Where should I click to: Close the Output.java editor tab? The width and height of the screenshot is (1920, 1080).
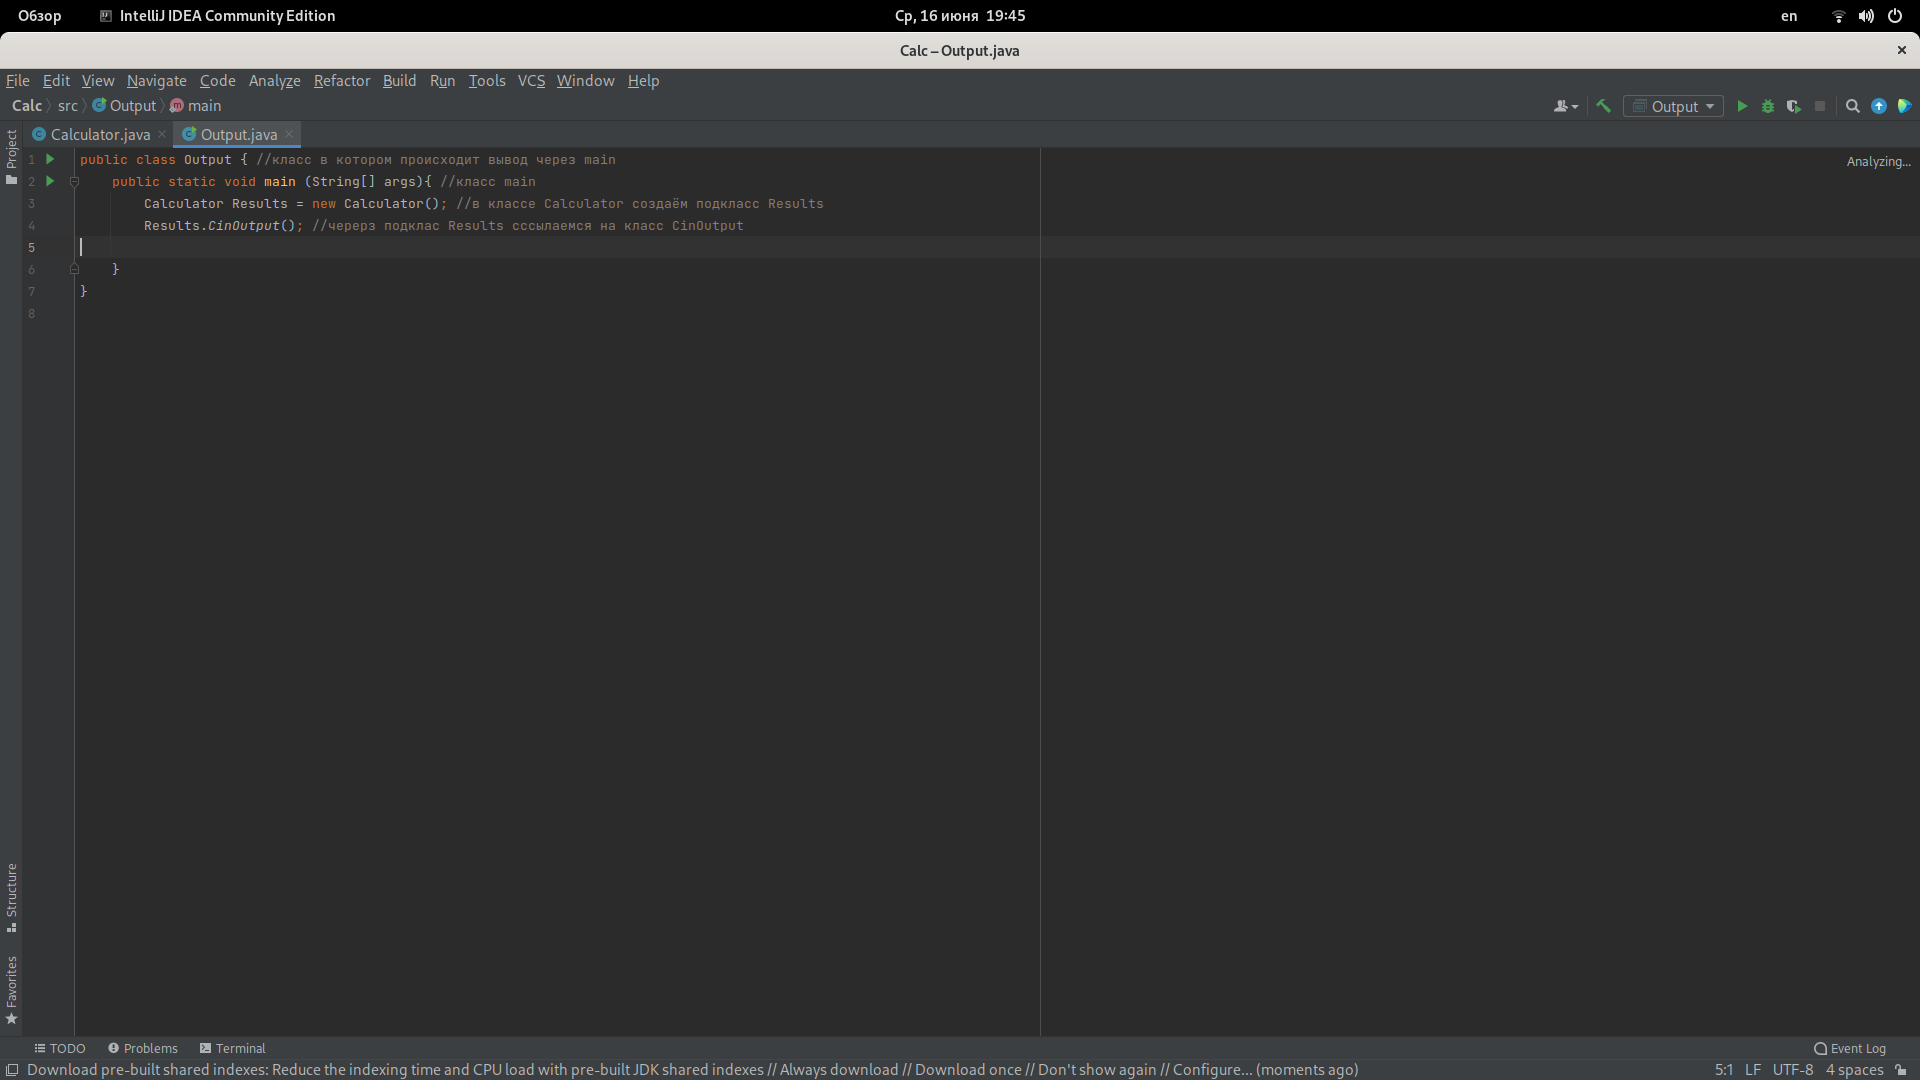pyautogui.click(x=289, y=134)
